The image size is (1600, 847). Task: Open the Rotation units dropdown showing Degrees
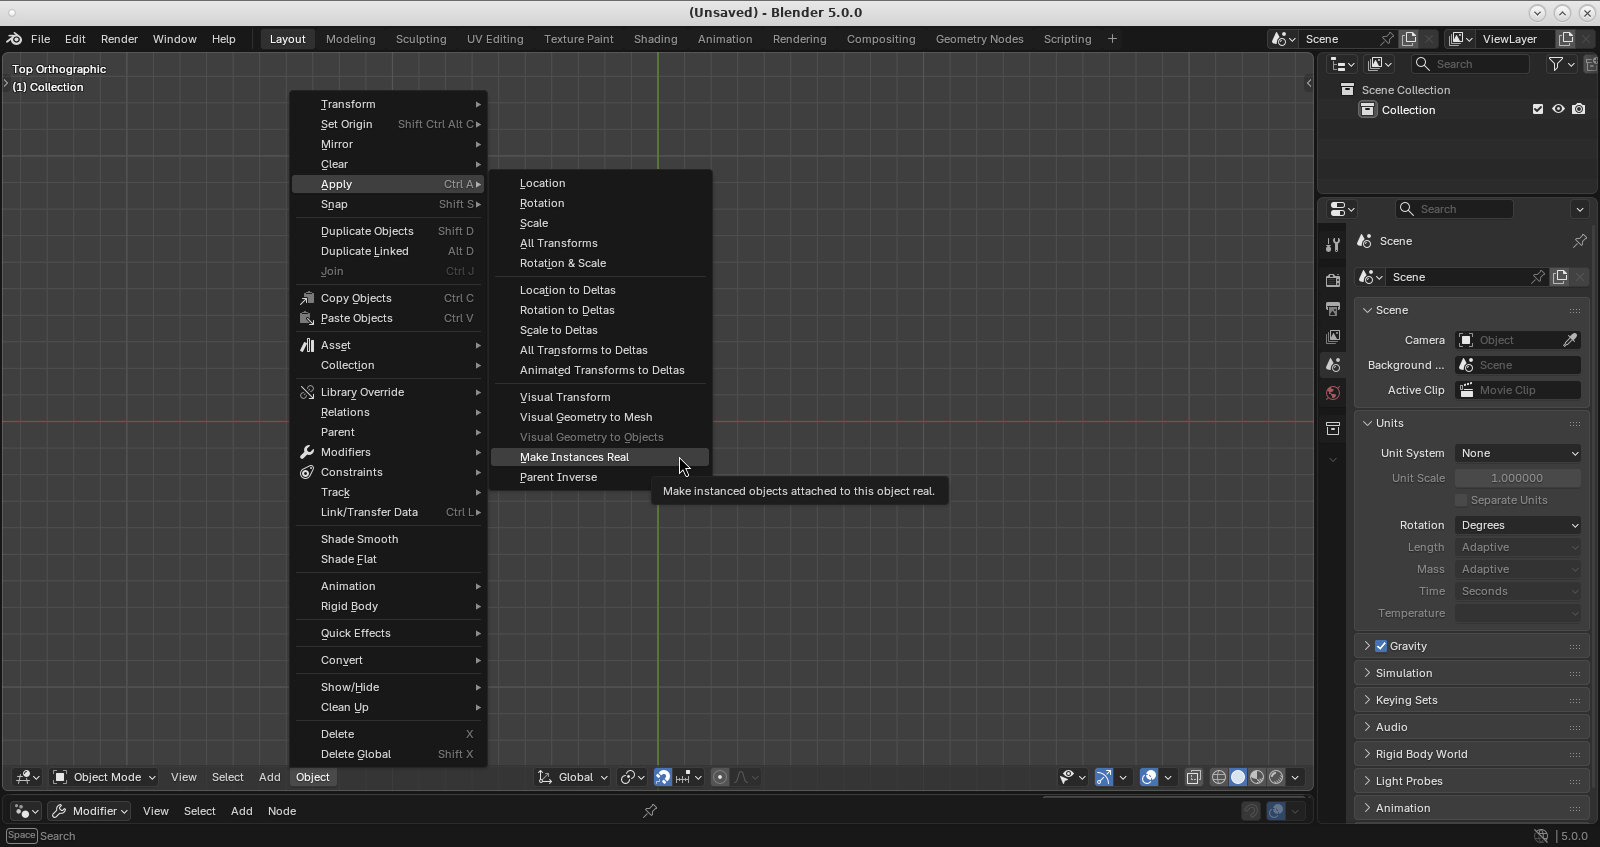tap(1518, 525)
